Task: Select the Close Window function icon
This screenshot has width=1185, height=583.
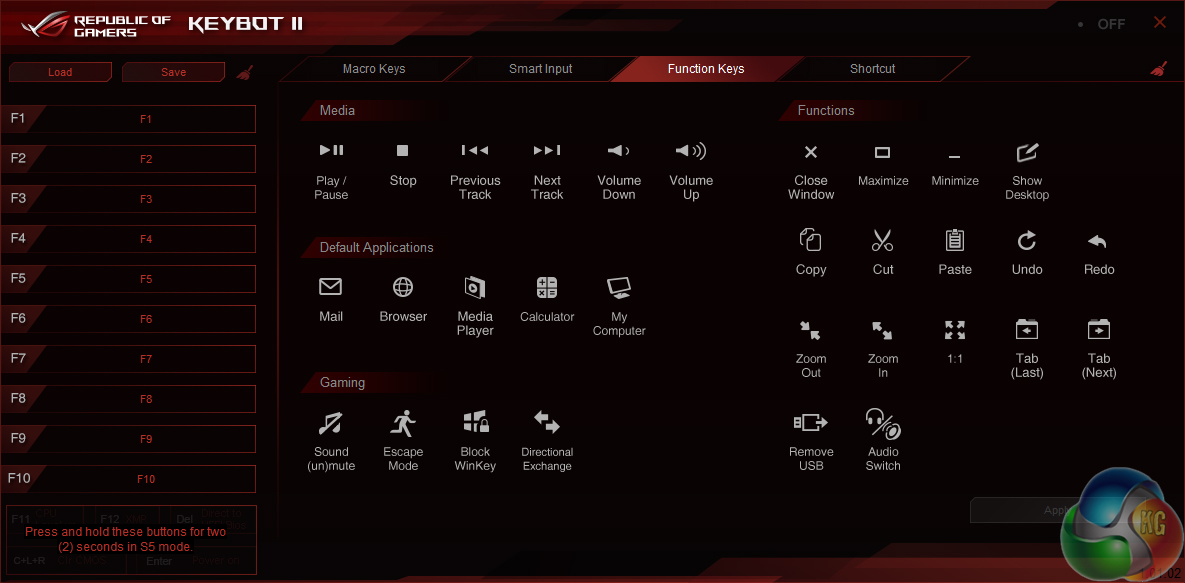Action: 811,152
